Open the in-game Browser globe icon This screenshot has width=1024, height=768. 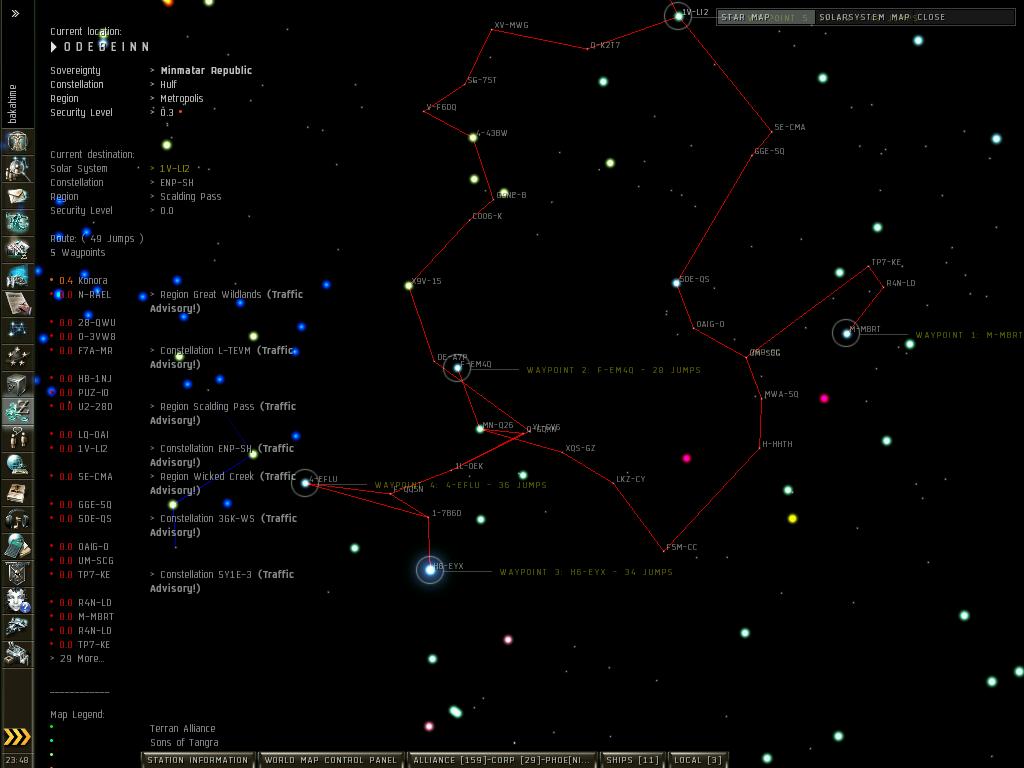coord(17,464)
